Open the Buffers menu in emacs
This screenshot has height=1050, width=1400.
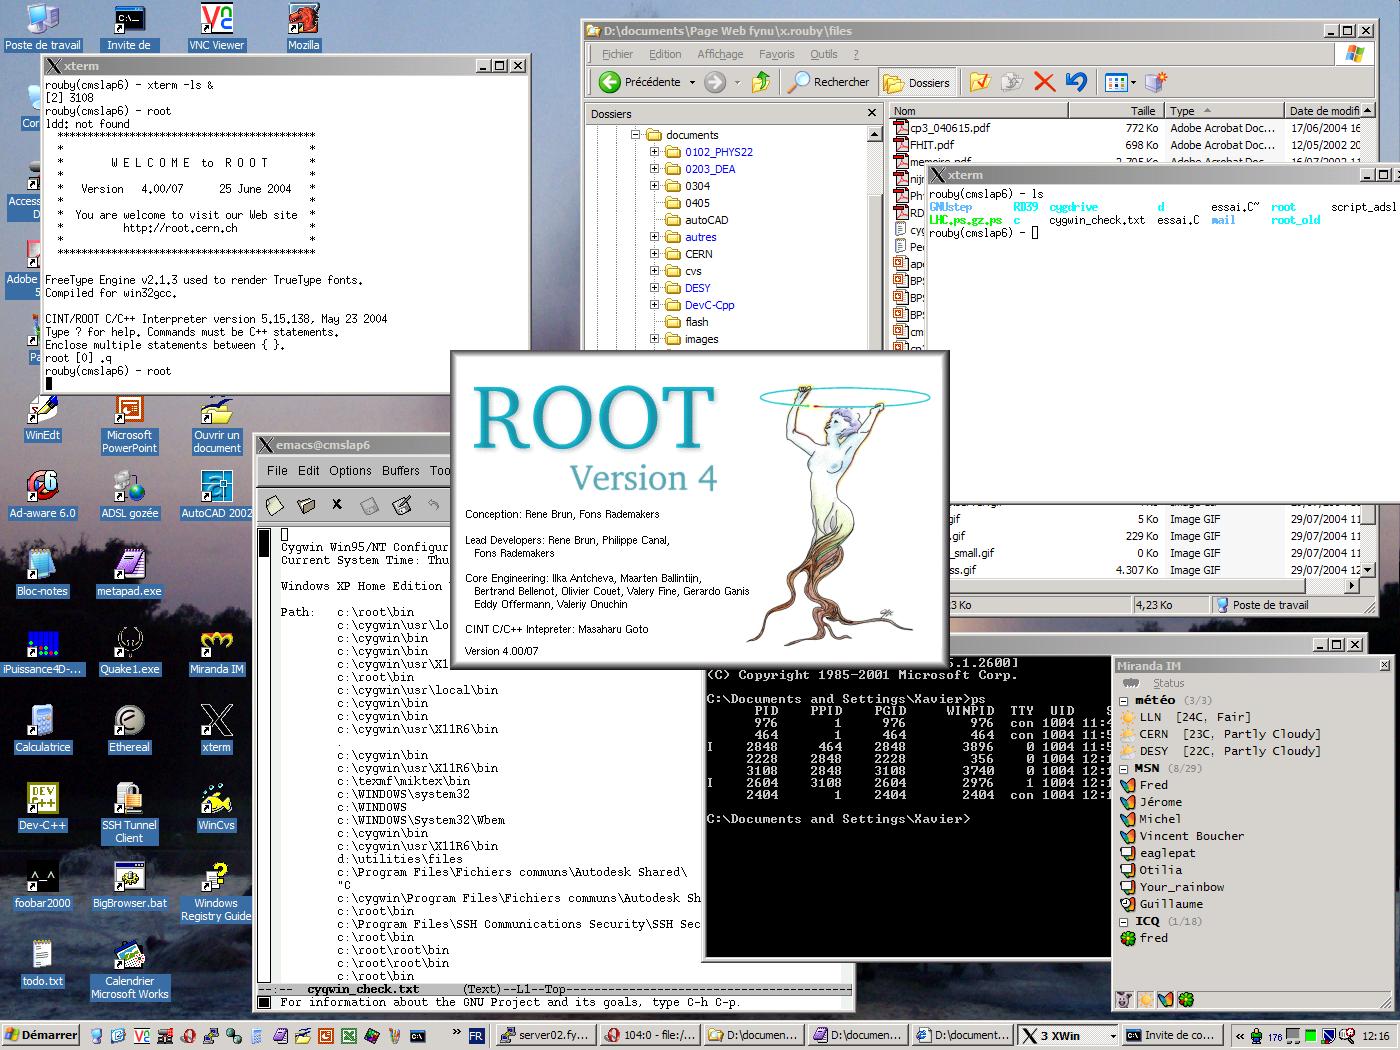400,470
